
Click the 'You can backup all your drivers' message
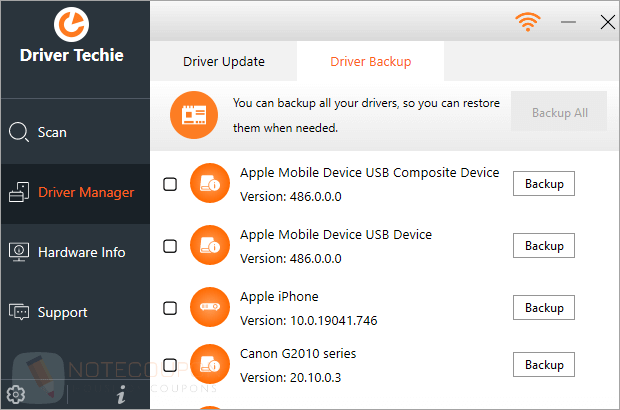[x=366, y=115]
